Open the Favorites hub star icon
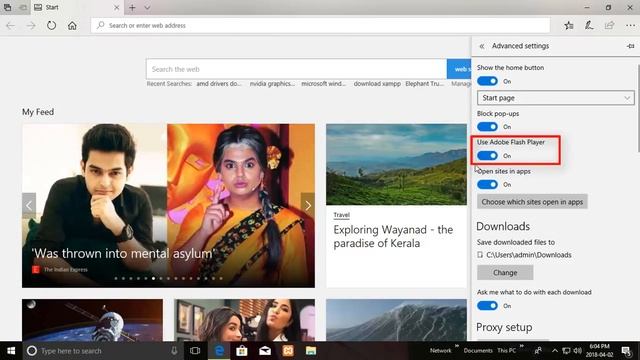This screenshot has width=640, height=360. [569, 25]
